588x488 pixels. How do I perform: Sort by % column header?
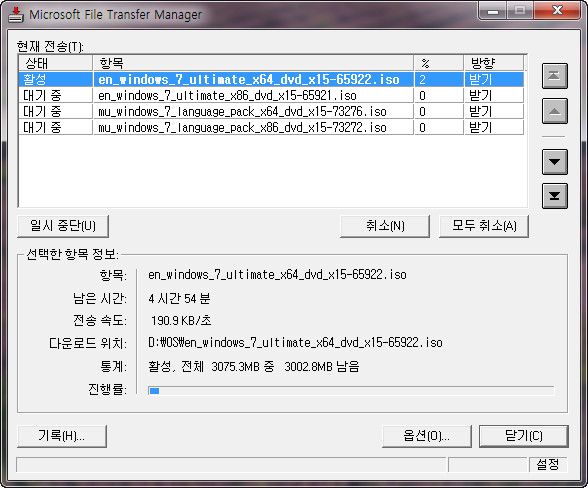pos(439,63)
